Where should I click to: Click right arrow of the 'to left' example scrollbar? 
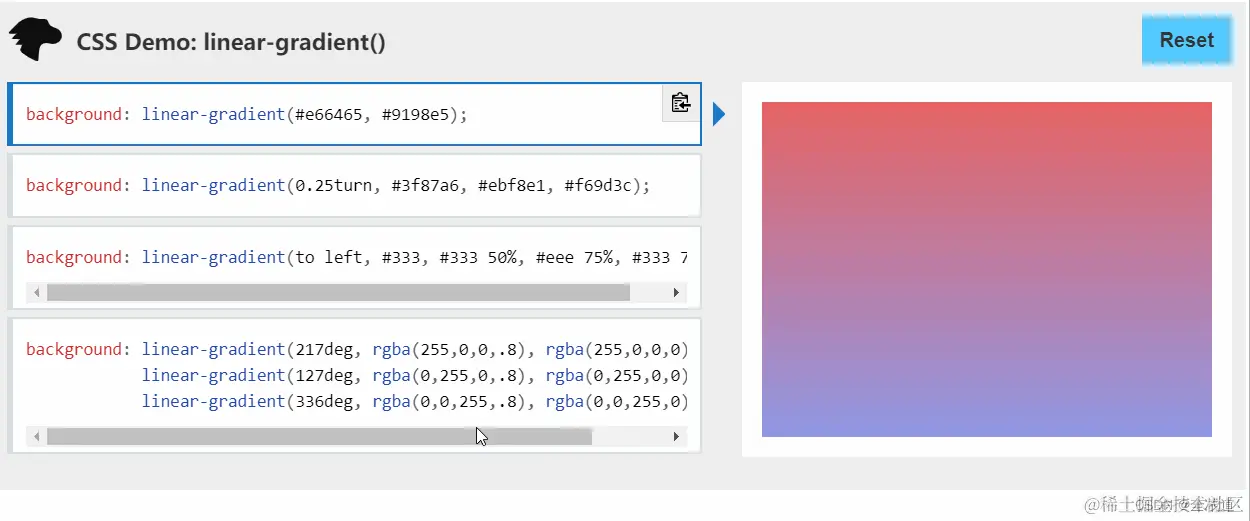point(677,292)
